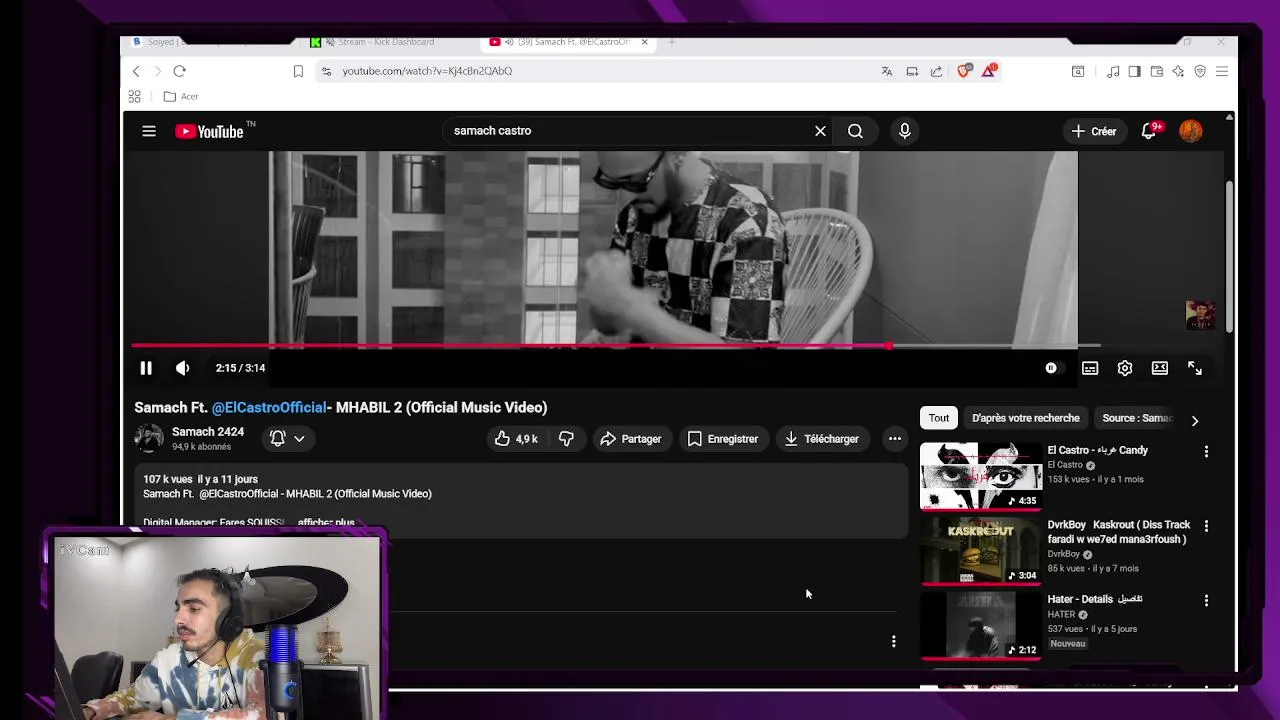Open Brave Wallet icon

(x=1157, y=71)
